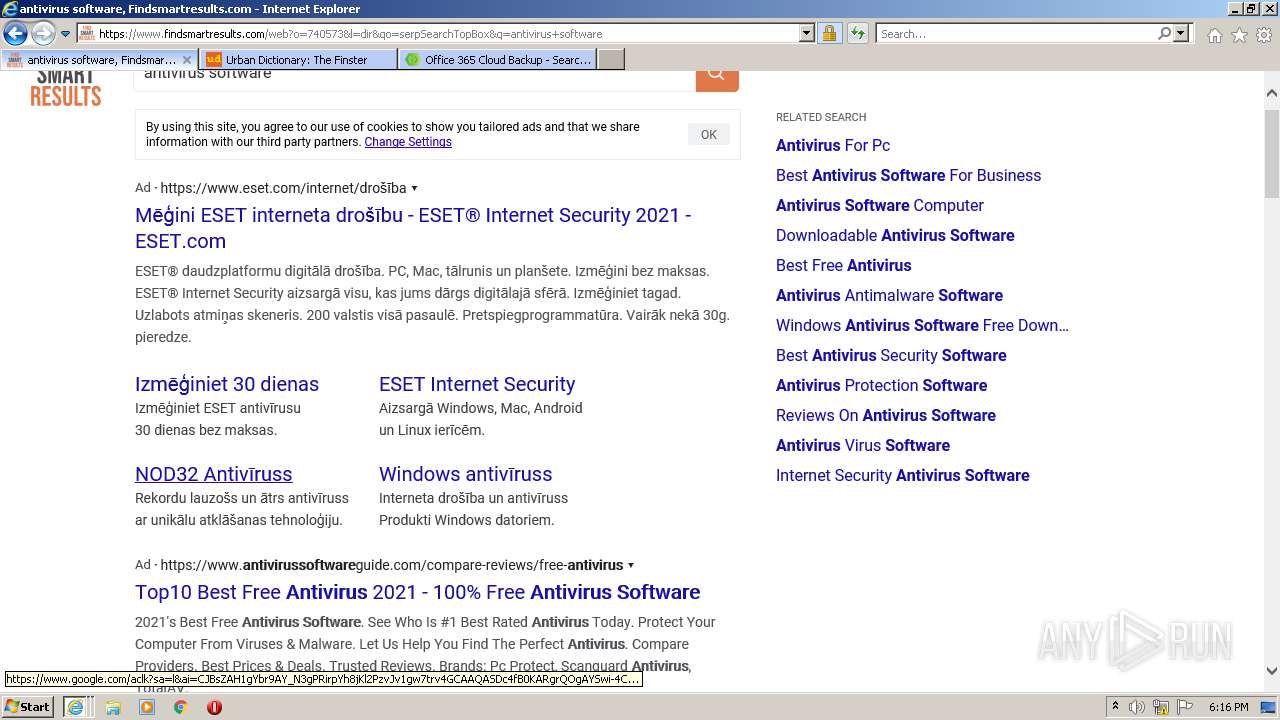Click the Refresh page icon

857,34
